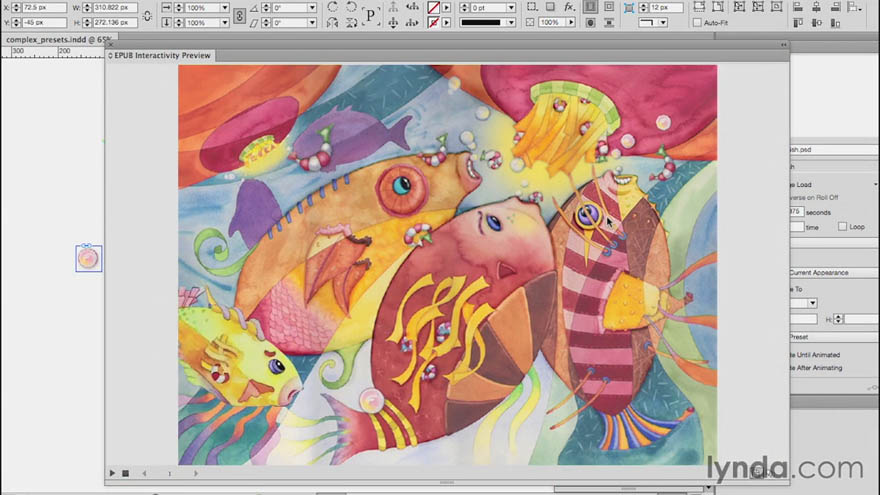Click Fit Content Proportionally icon
880x495 pixels.
point(718,7)
